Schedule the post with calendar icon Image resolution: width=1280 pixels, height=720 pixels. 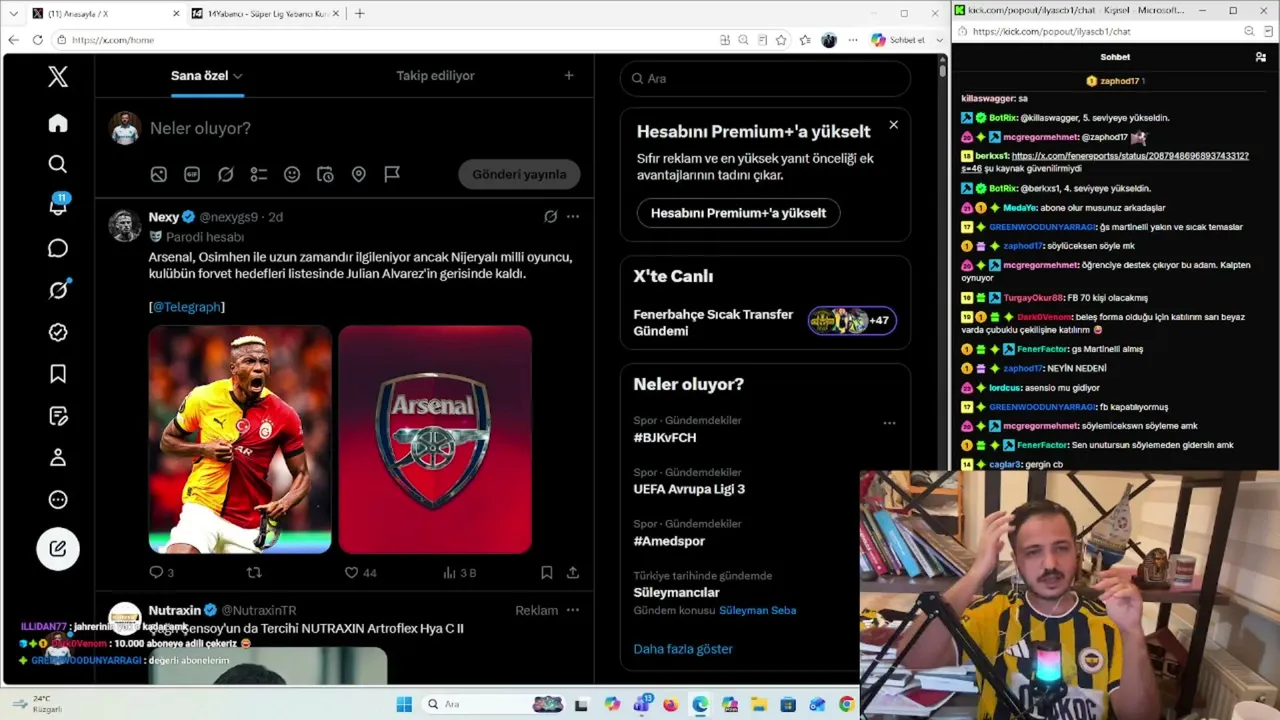(325, 174)
